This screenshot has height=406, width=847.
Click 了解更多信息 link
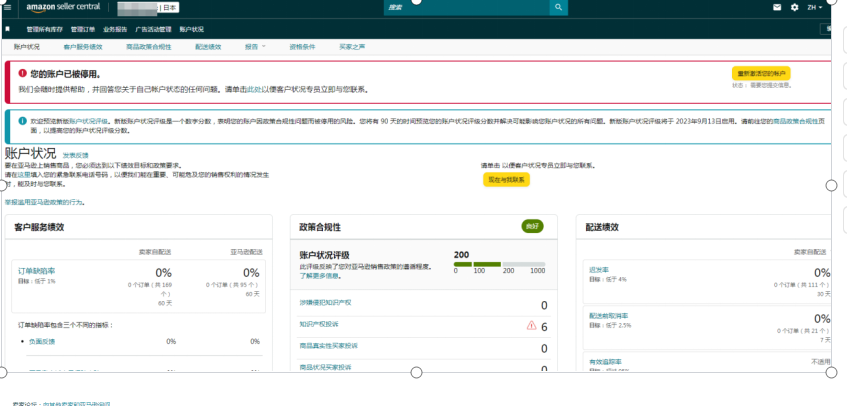coord(320,275)
